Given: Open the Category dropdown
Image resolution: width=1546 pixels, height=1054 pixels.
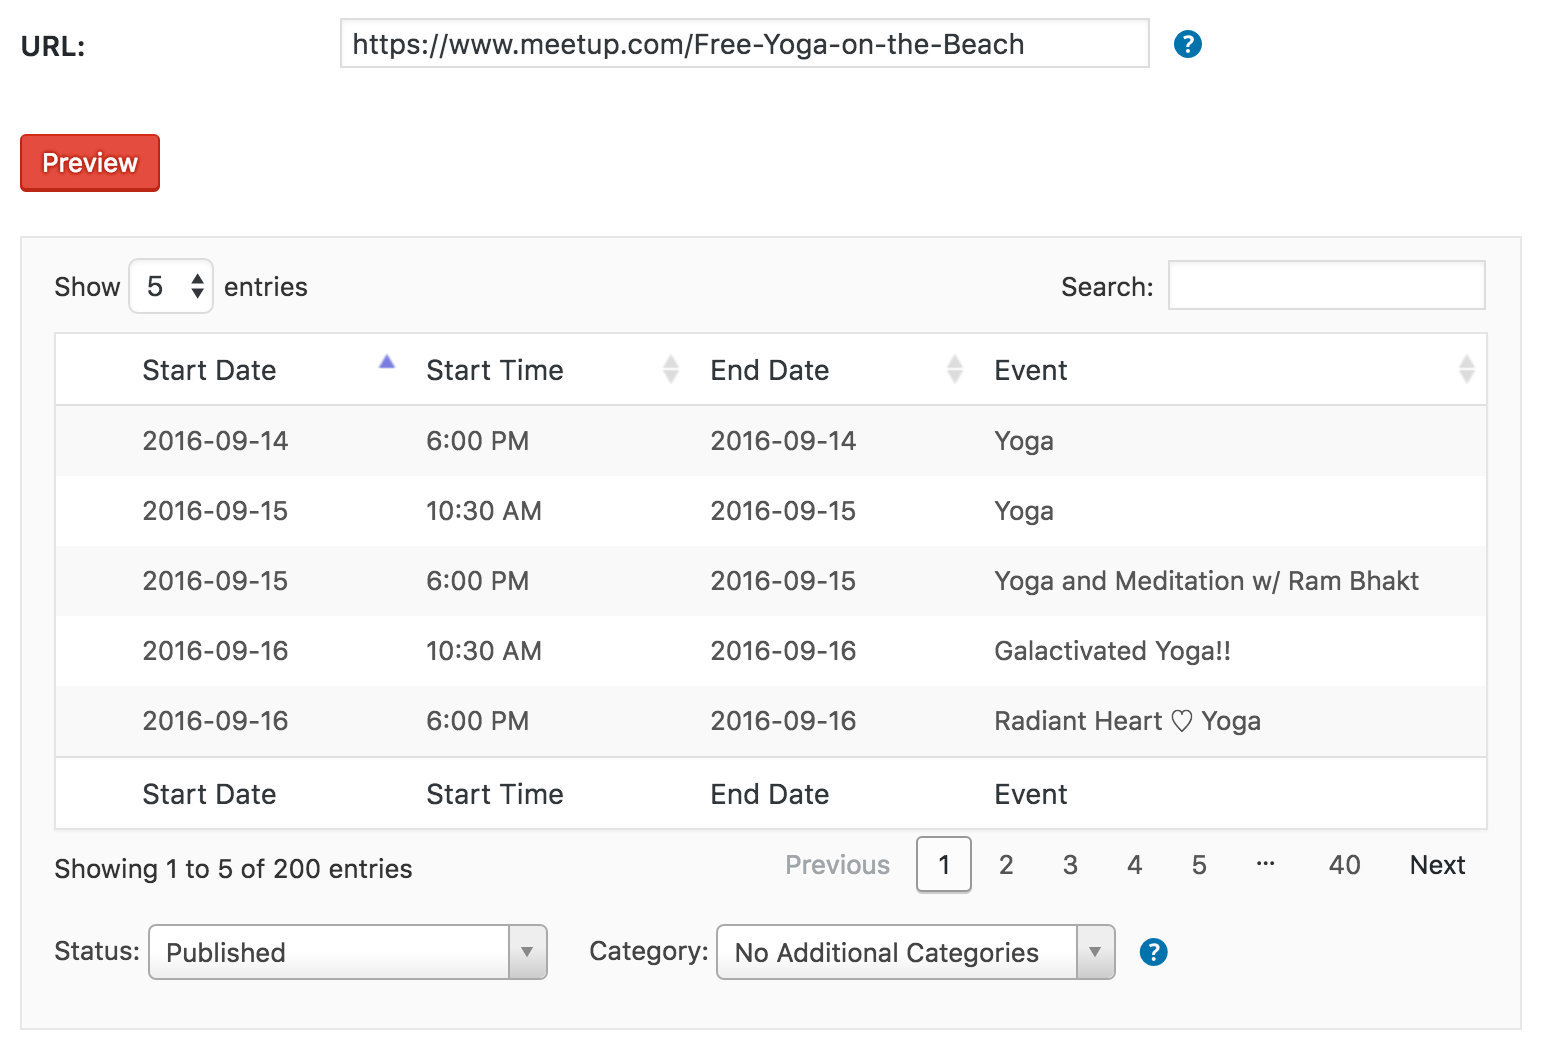Looking at the screenshot, I should (x=915, y=952).
